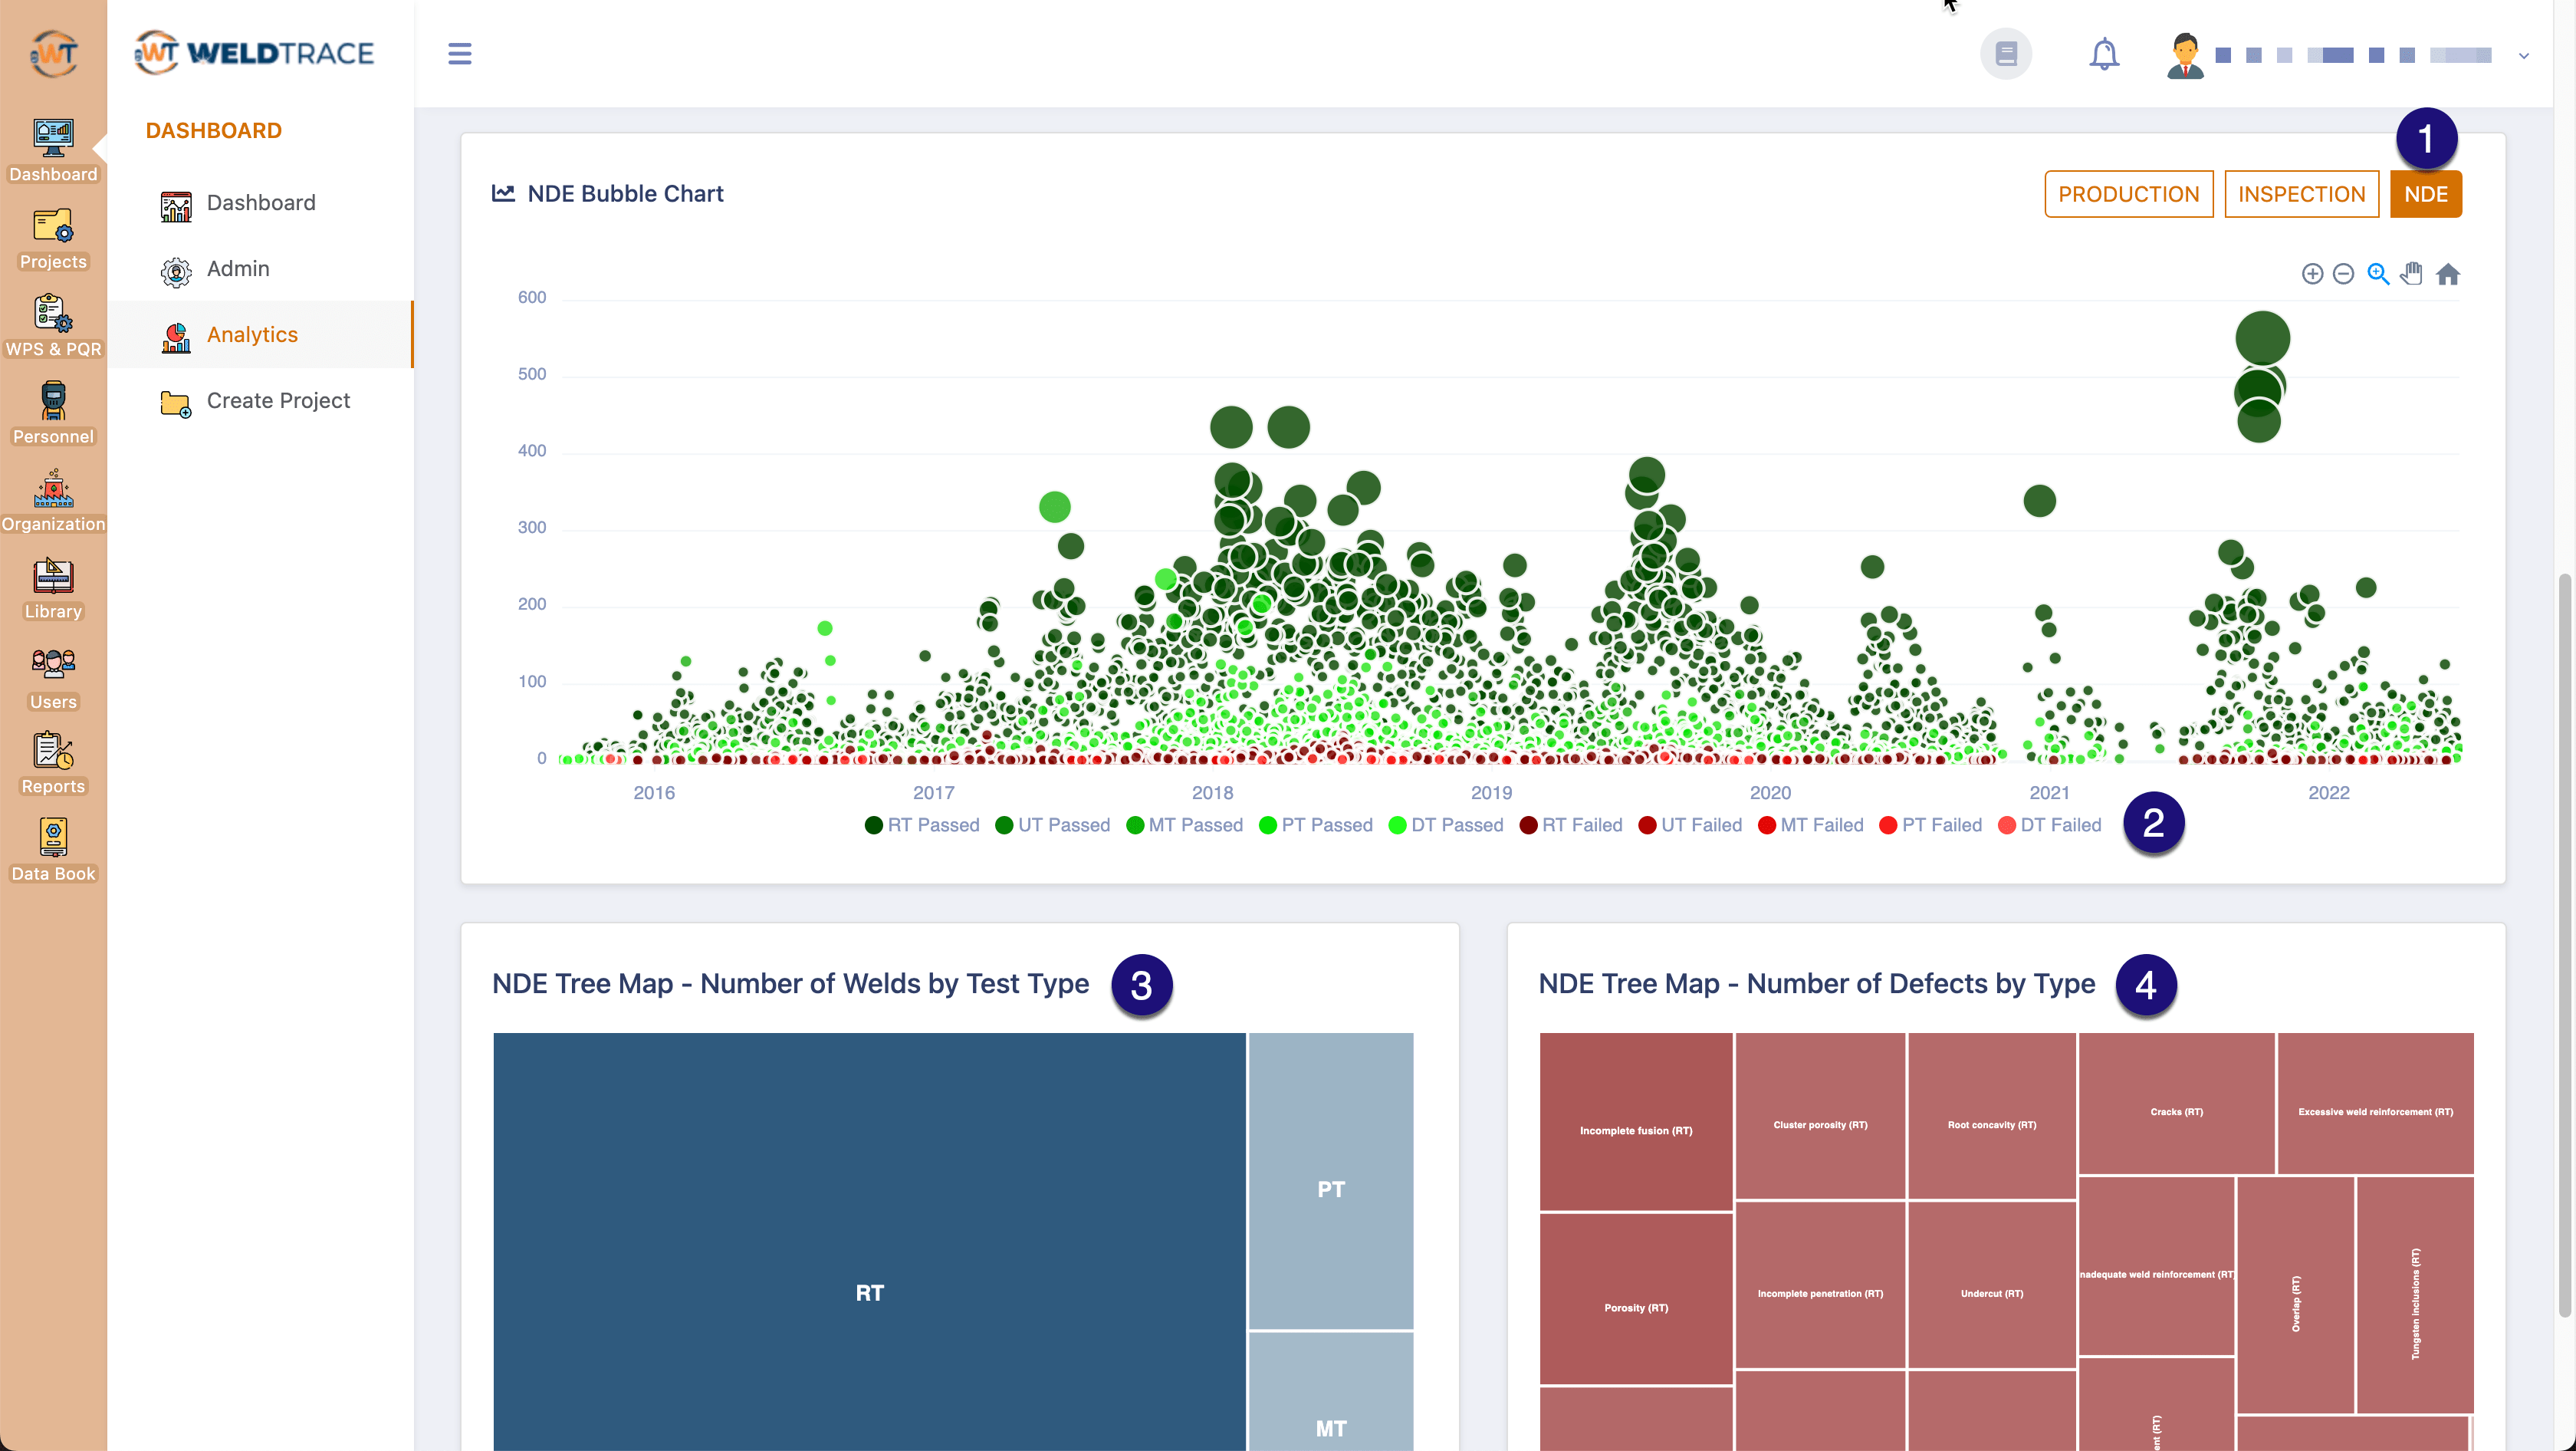Expand the user profile dropdown arrow
Viewport: 2576px width, 1451px height.
click(x=2523, y=56)
